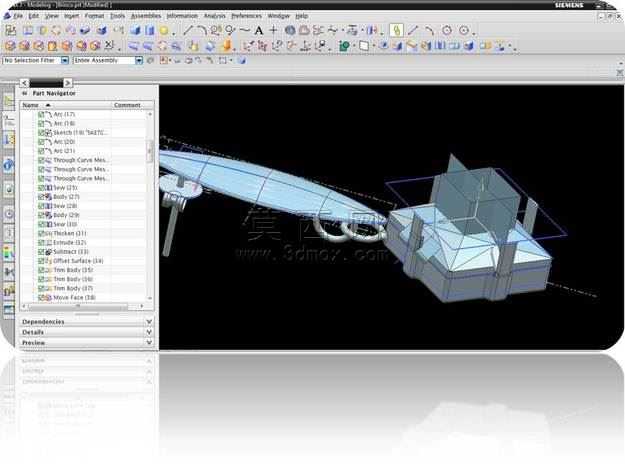Uncheck the Arc (17) feature checkbox

pyautogui.click(x=41, y=114)
